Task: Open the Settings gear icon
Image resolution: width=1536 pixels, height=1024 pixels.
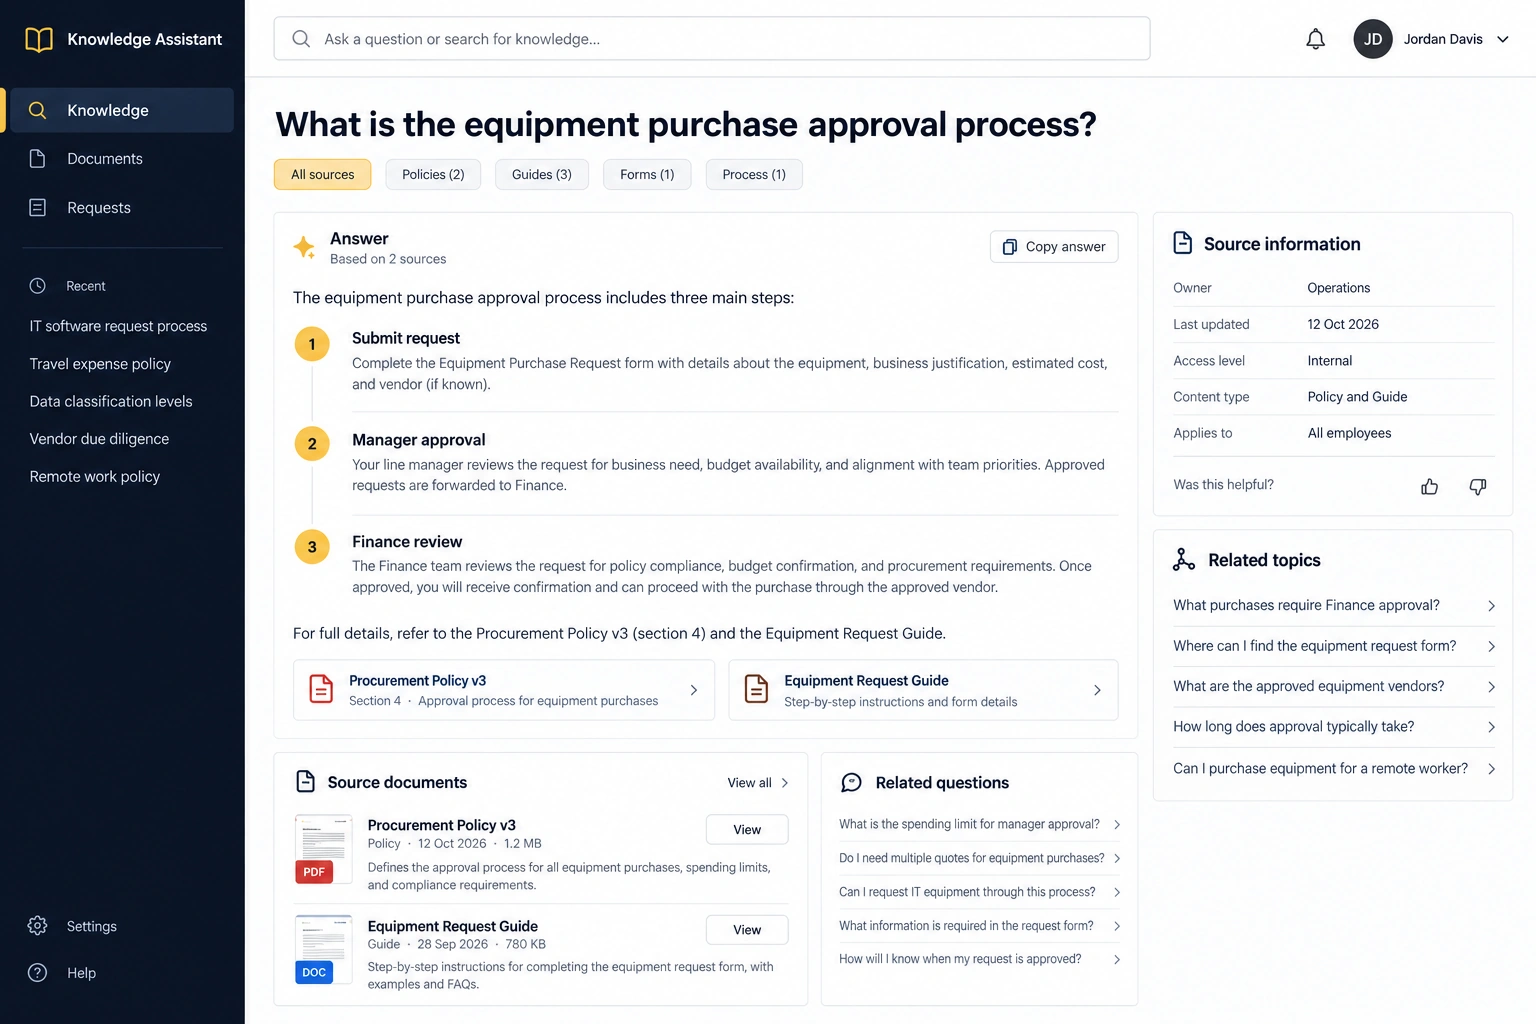Action: click(38, 926)
